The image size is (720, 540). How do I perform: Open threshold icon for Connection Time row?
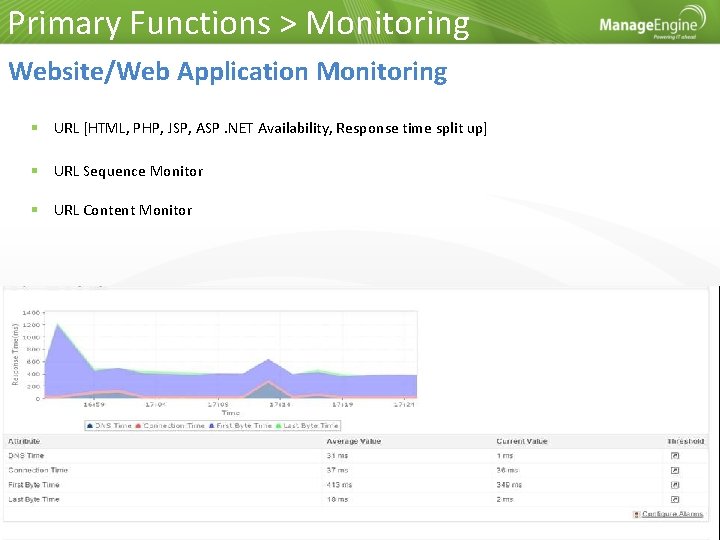[x=675, y=470]
